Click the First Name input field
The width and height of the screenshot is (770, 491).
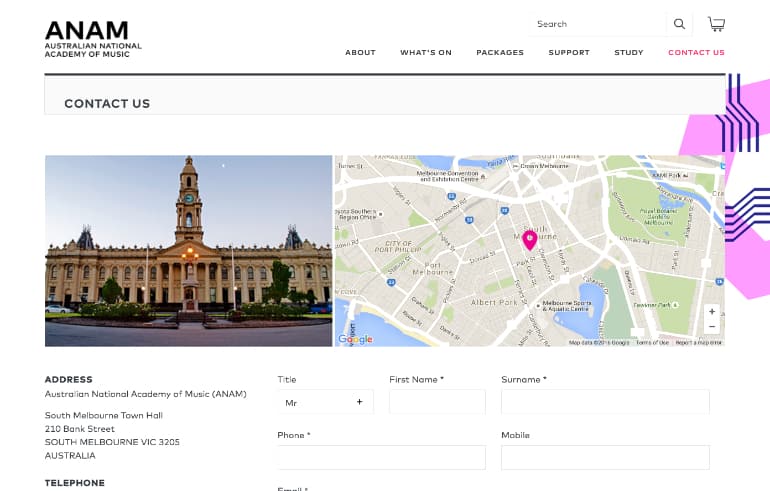(437, 402)
